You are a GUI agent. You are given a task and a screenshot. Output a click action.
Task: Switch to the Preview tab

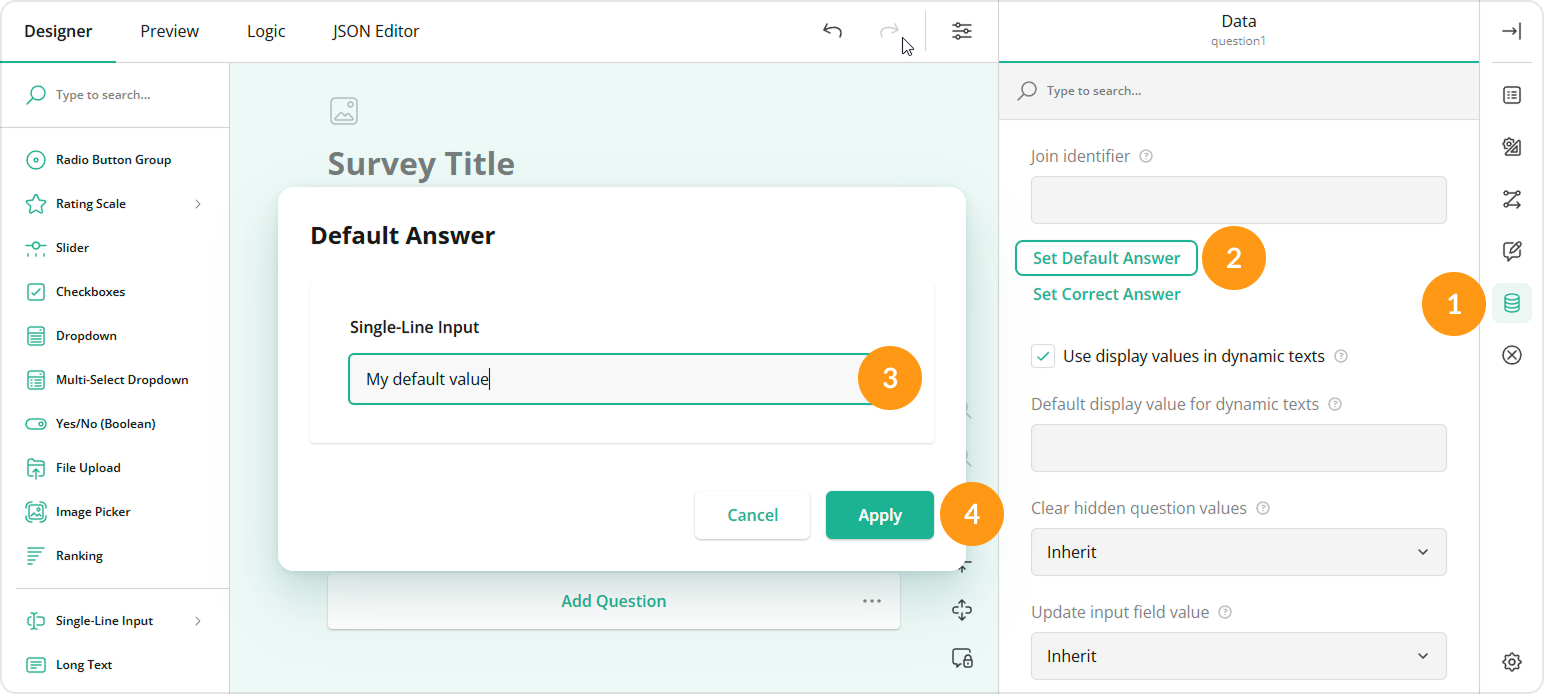coord(168,31)
